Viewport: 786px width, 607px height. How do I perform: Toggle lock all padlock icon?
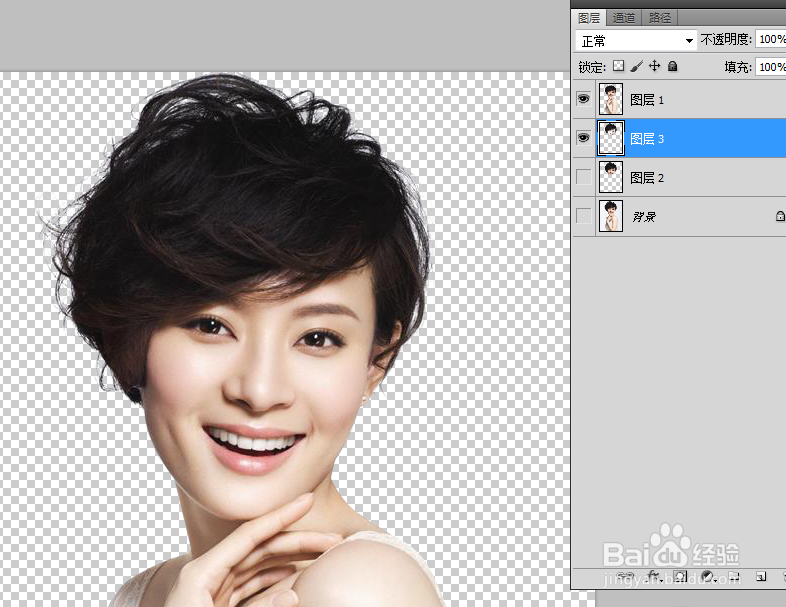(x=673, y=66)
